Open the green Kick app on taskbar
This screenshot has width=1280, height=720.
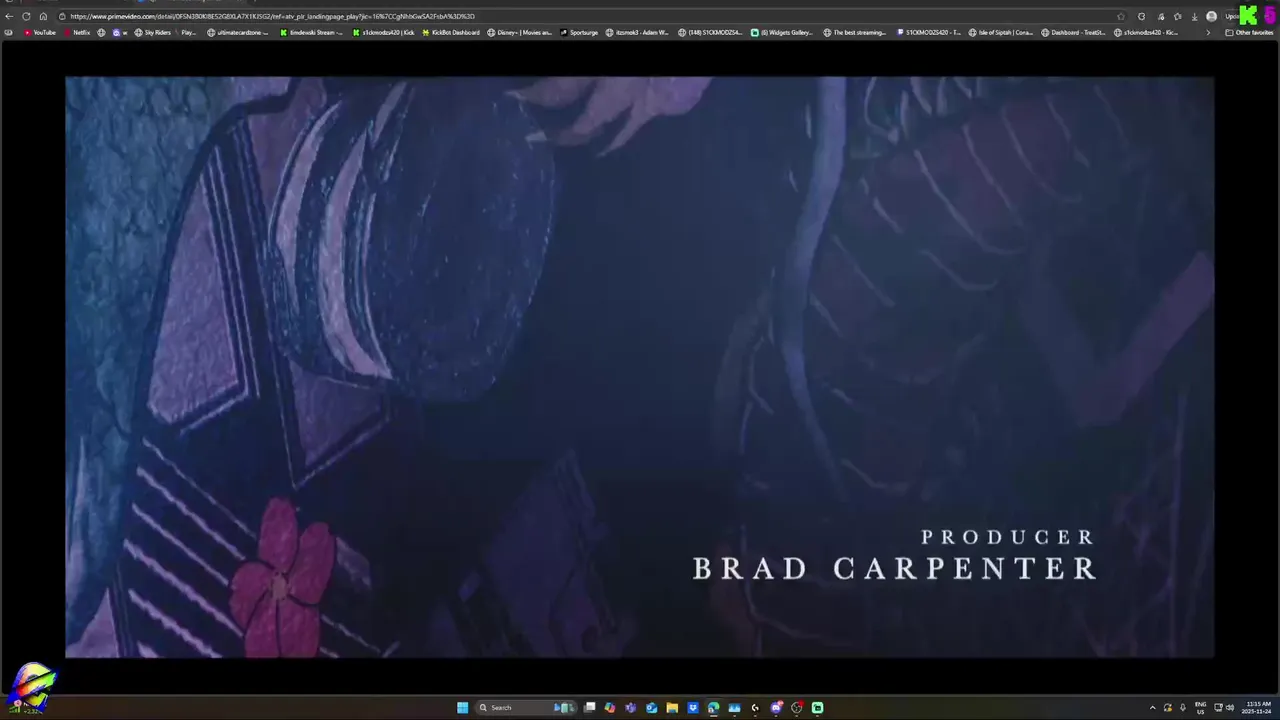pos(817,708)
